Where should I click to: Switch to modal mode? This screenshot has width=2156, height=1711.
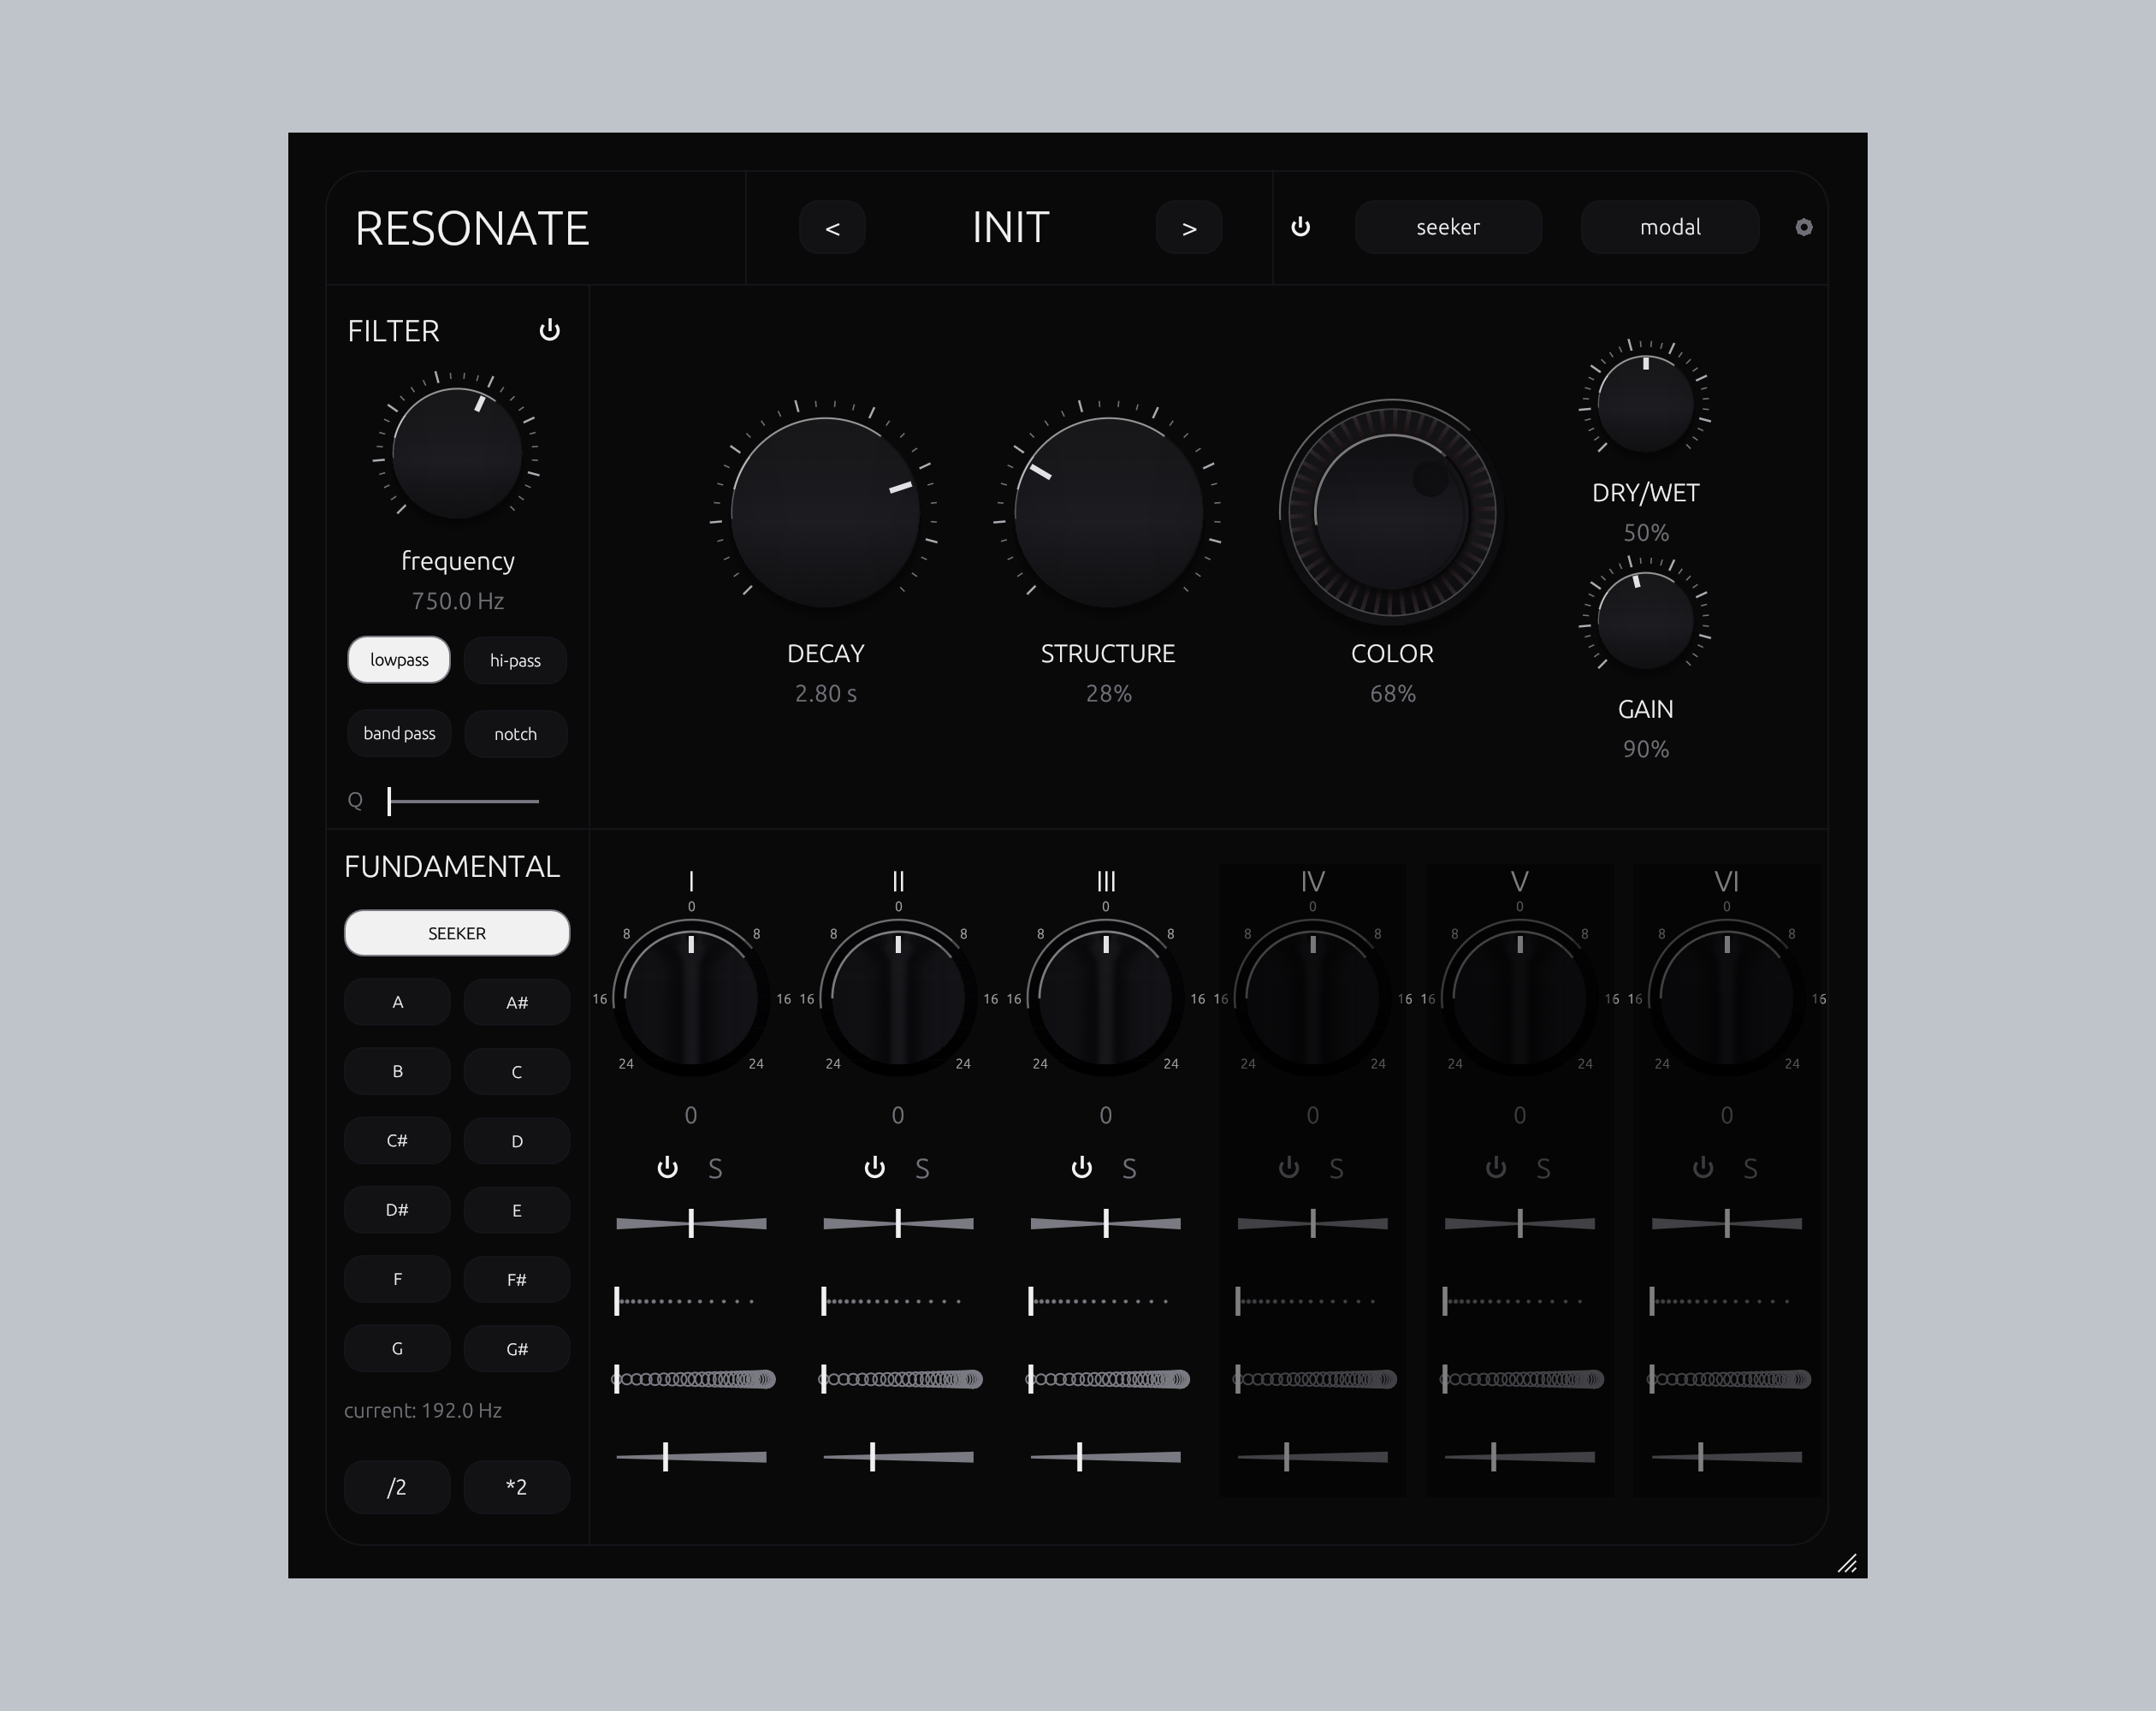(x=1670, y=227)
